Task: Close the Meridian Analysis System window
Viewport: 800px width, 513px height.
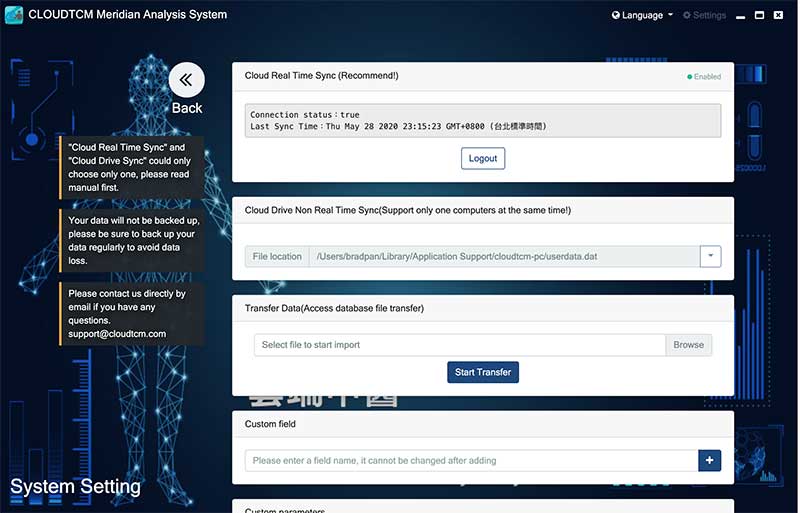Action: tap(781, 16)
